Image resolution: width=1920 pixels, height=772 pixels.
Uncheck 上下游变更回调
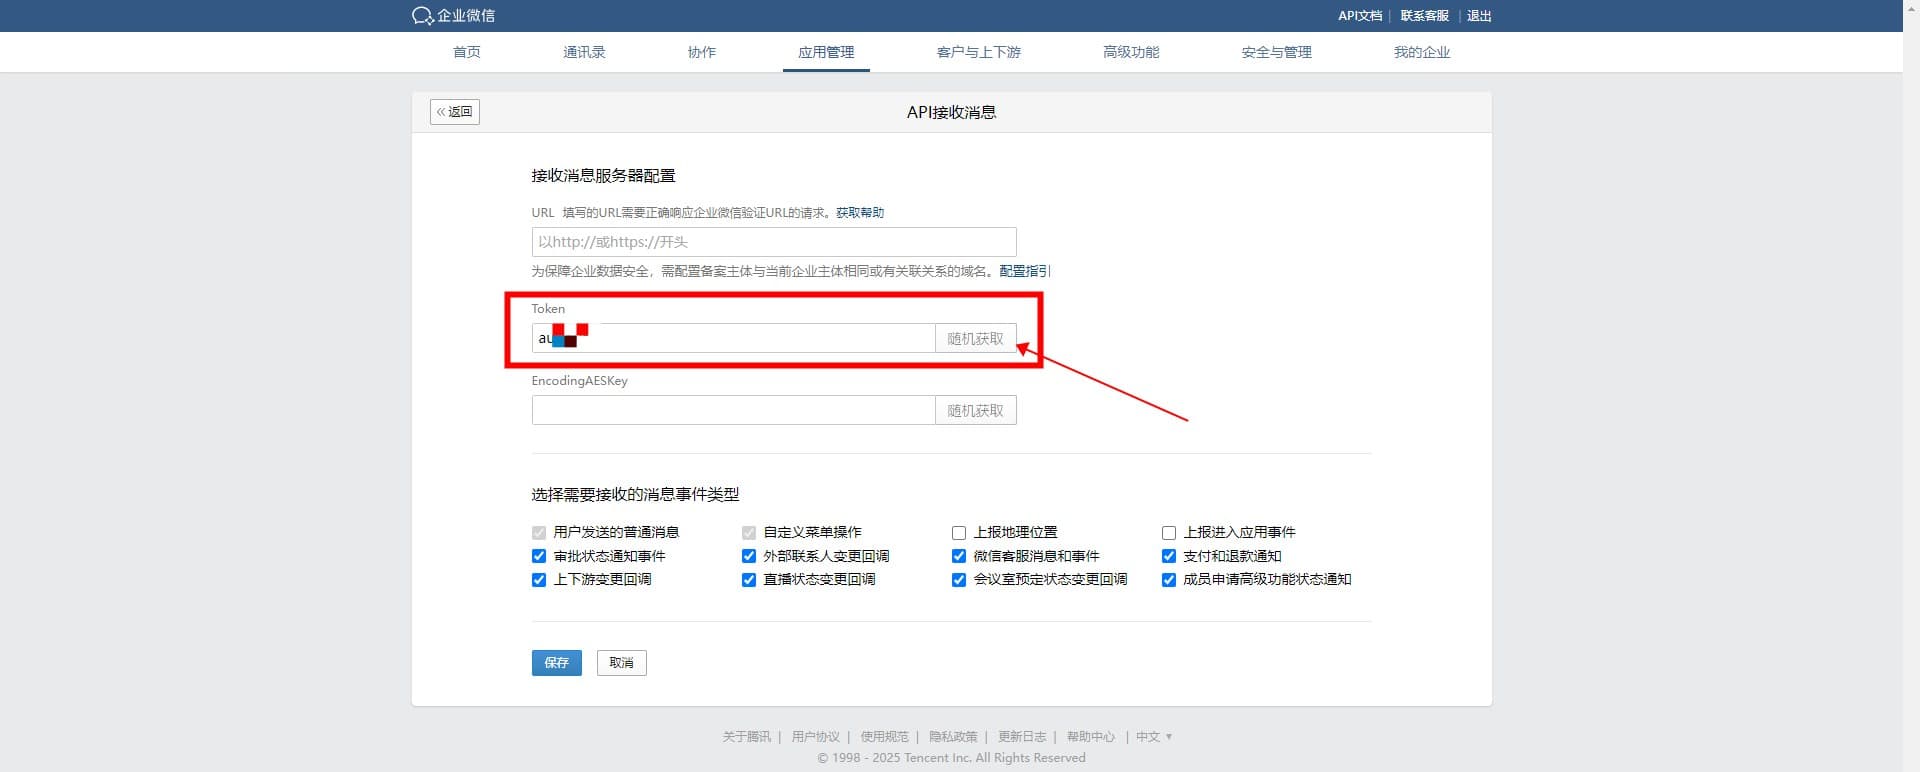point(539,580)
